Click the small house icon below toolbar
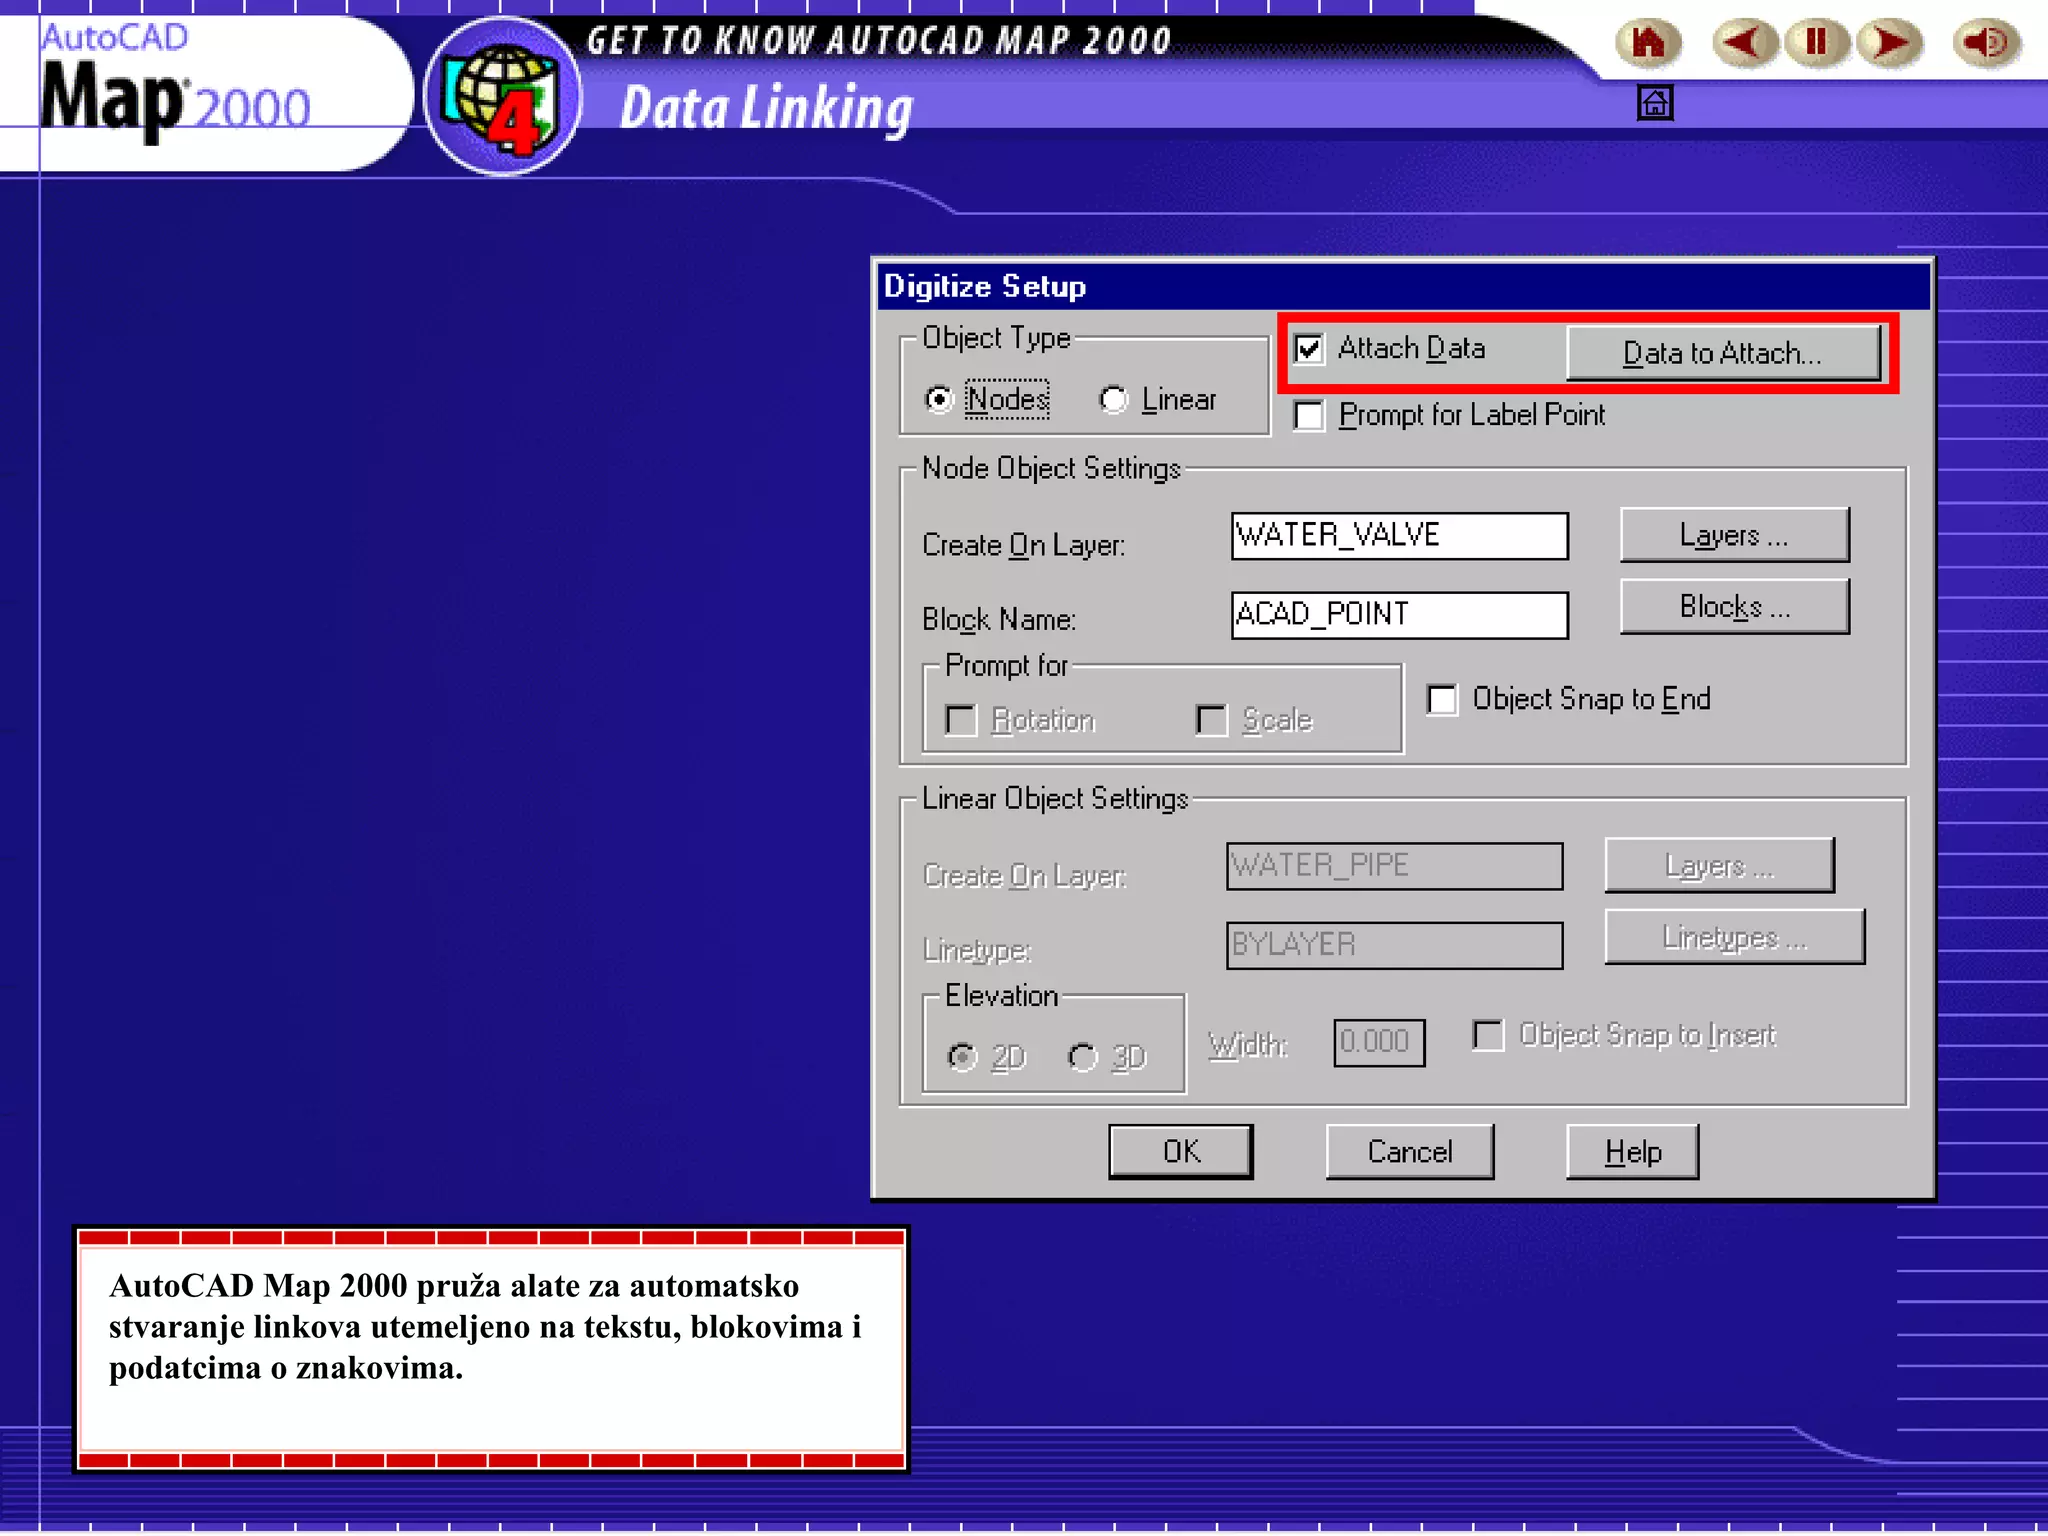Image resolution: width=2048 pixels, height=1536 pixels. point(1655,103)
